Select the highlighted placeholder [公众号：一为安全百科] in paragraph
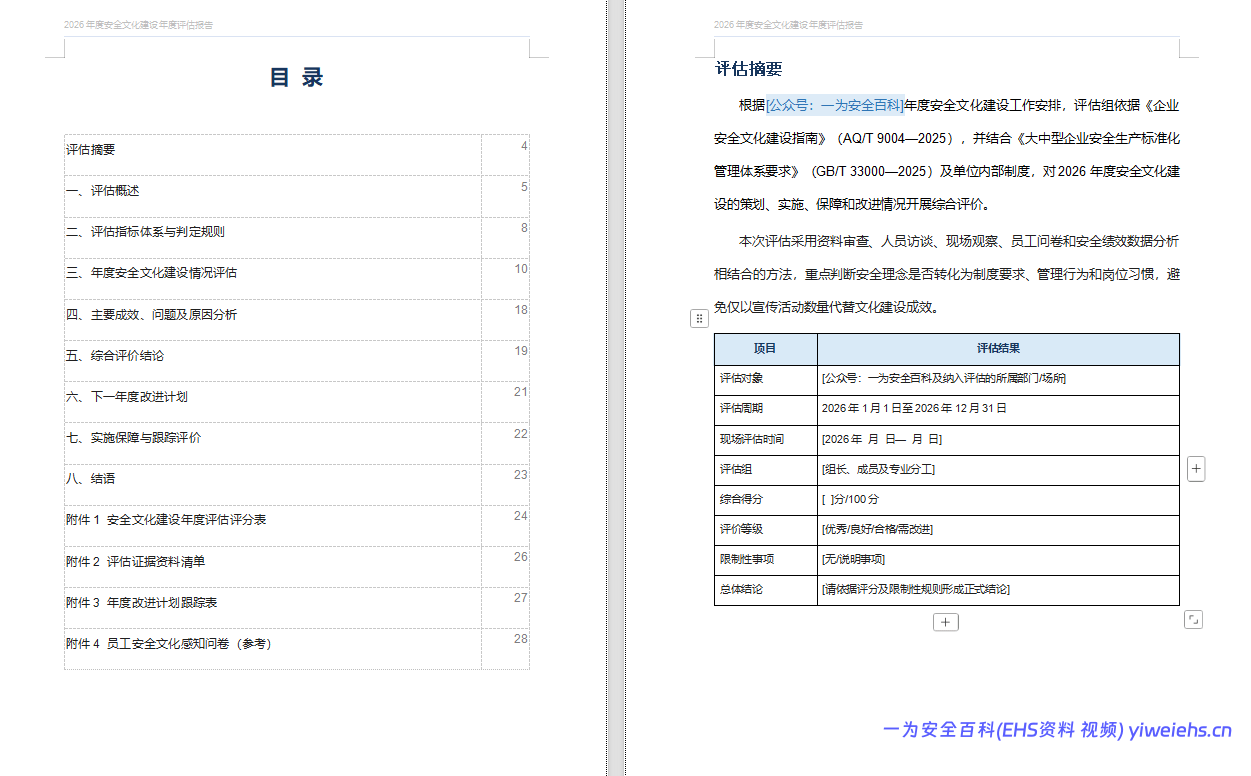1251x776 pixels. click(835, 105)
